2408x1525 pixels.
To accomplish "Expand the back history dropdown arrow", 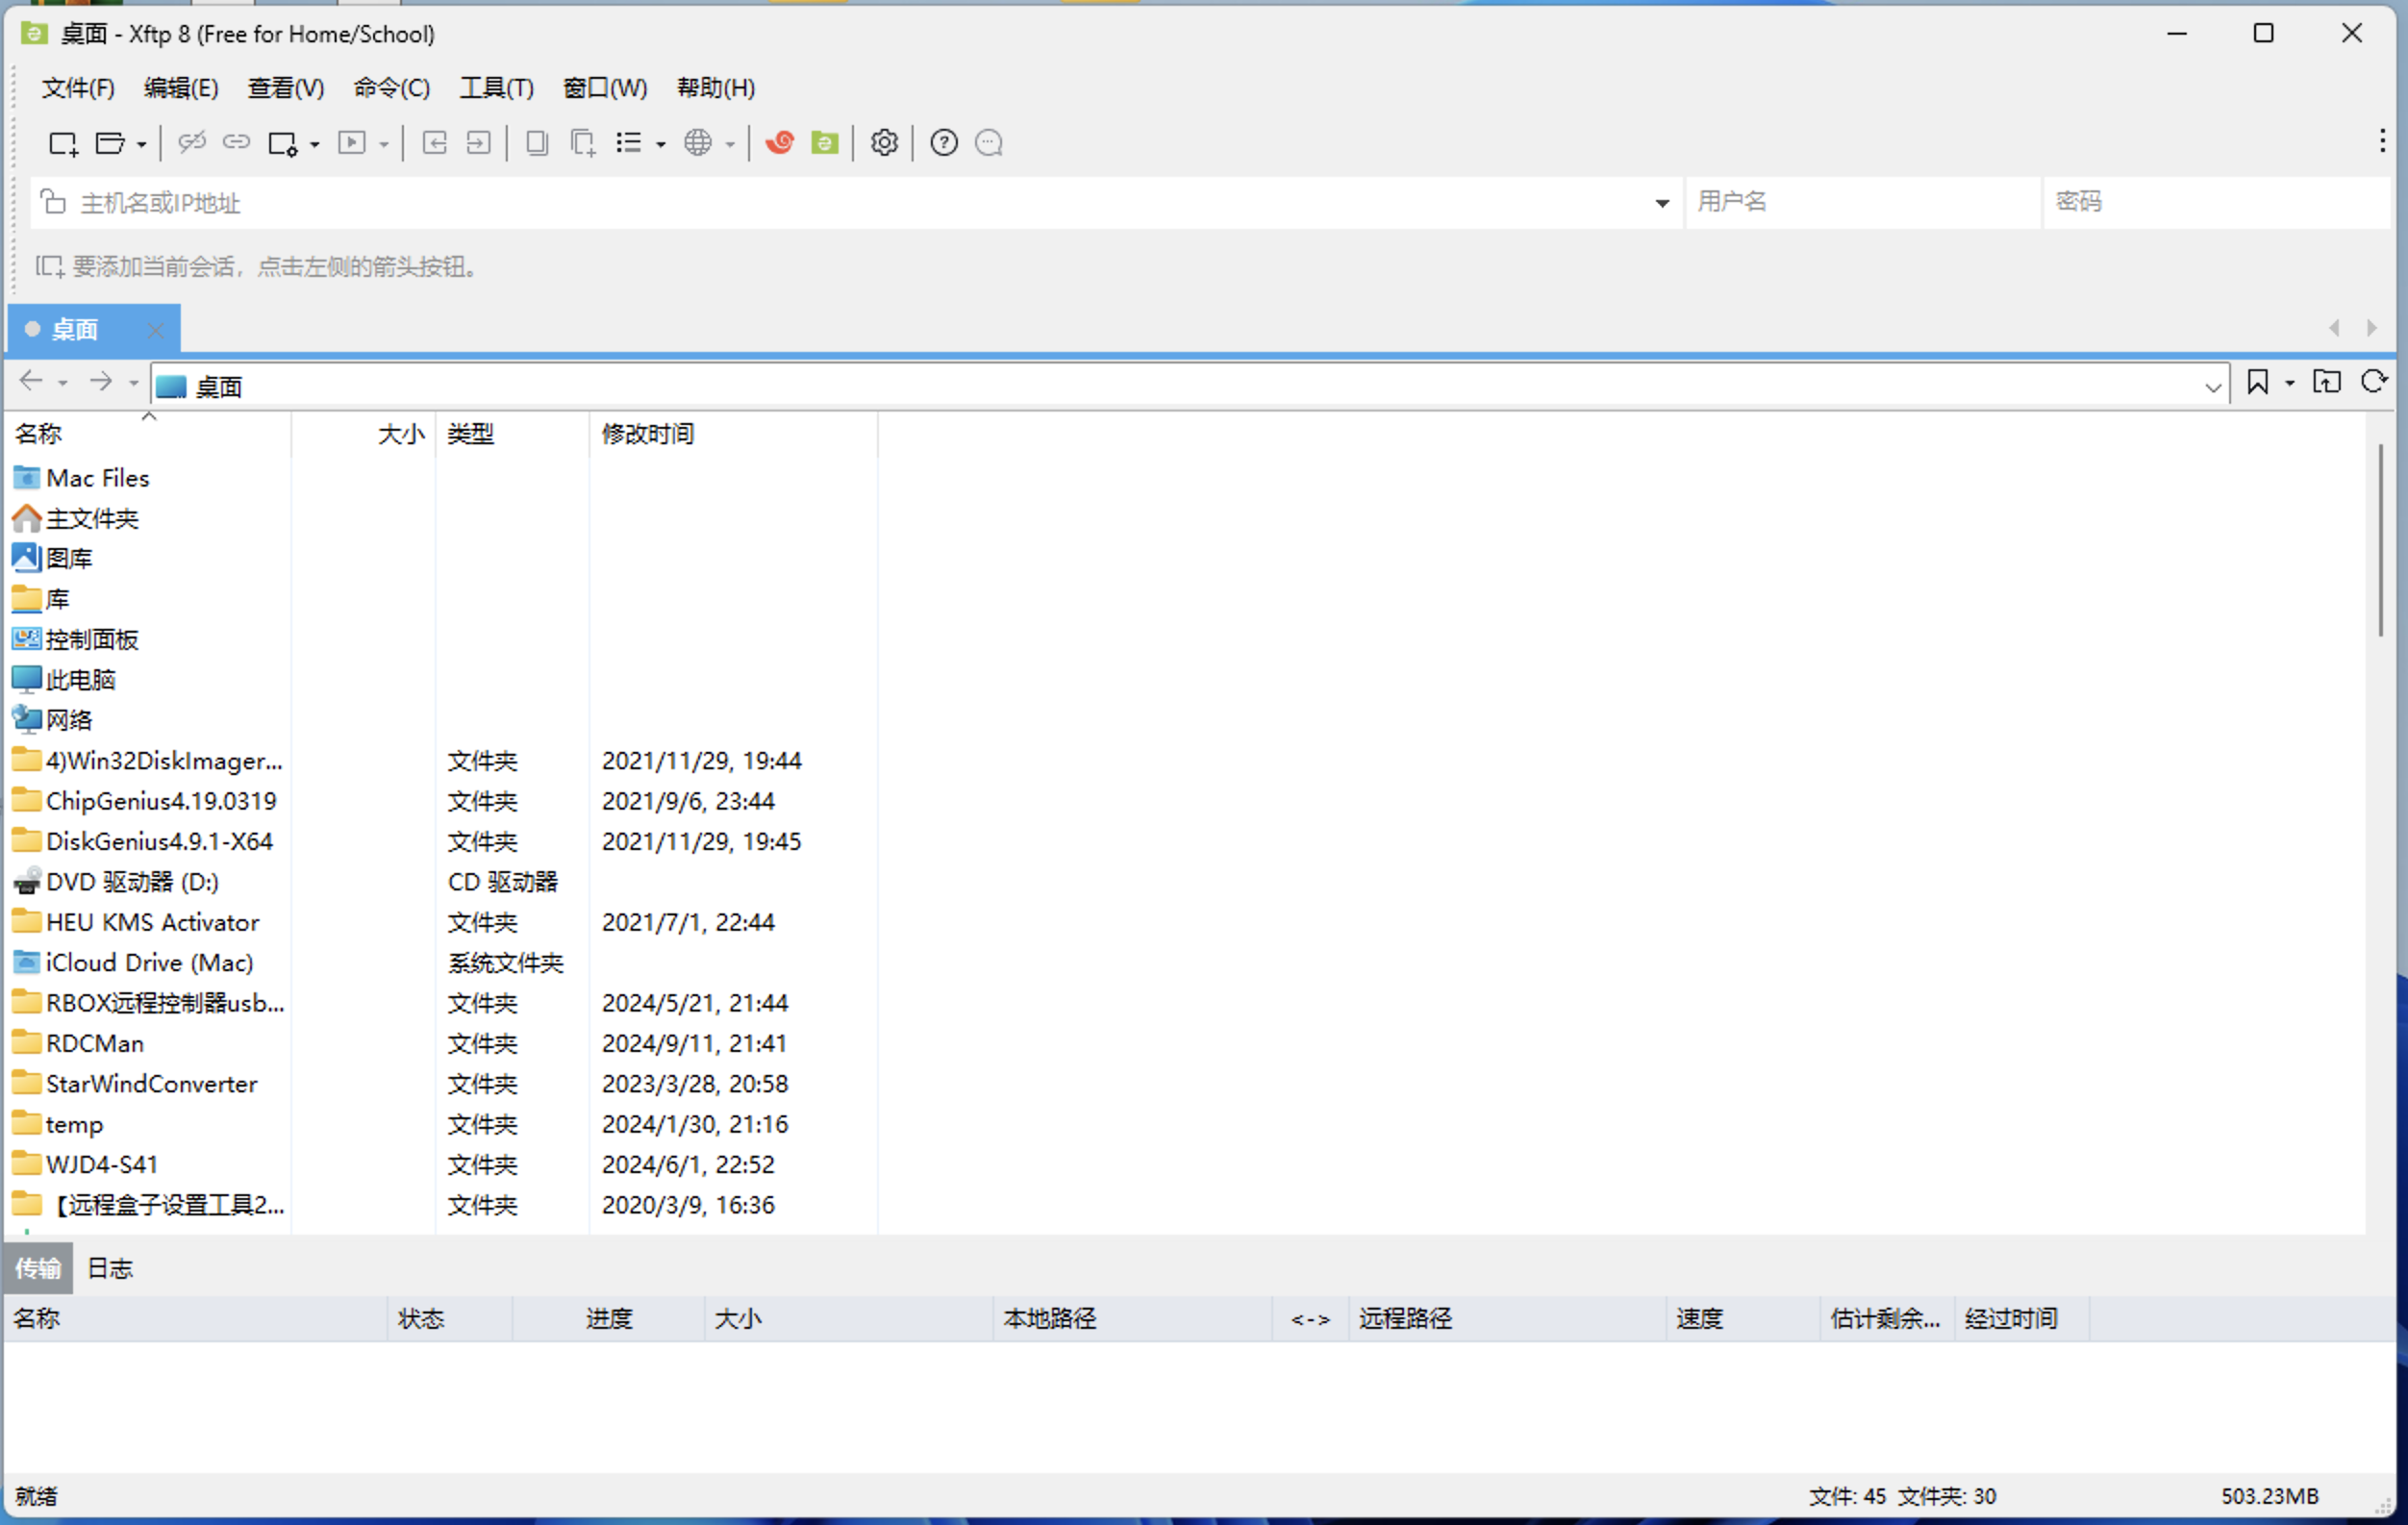I will pyautogui.click(x=62, y=384).
